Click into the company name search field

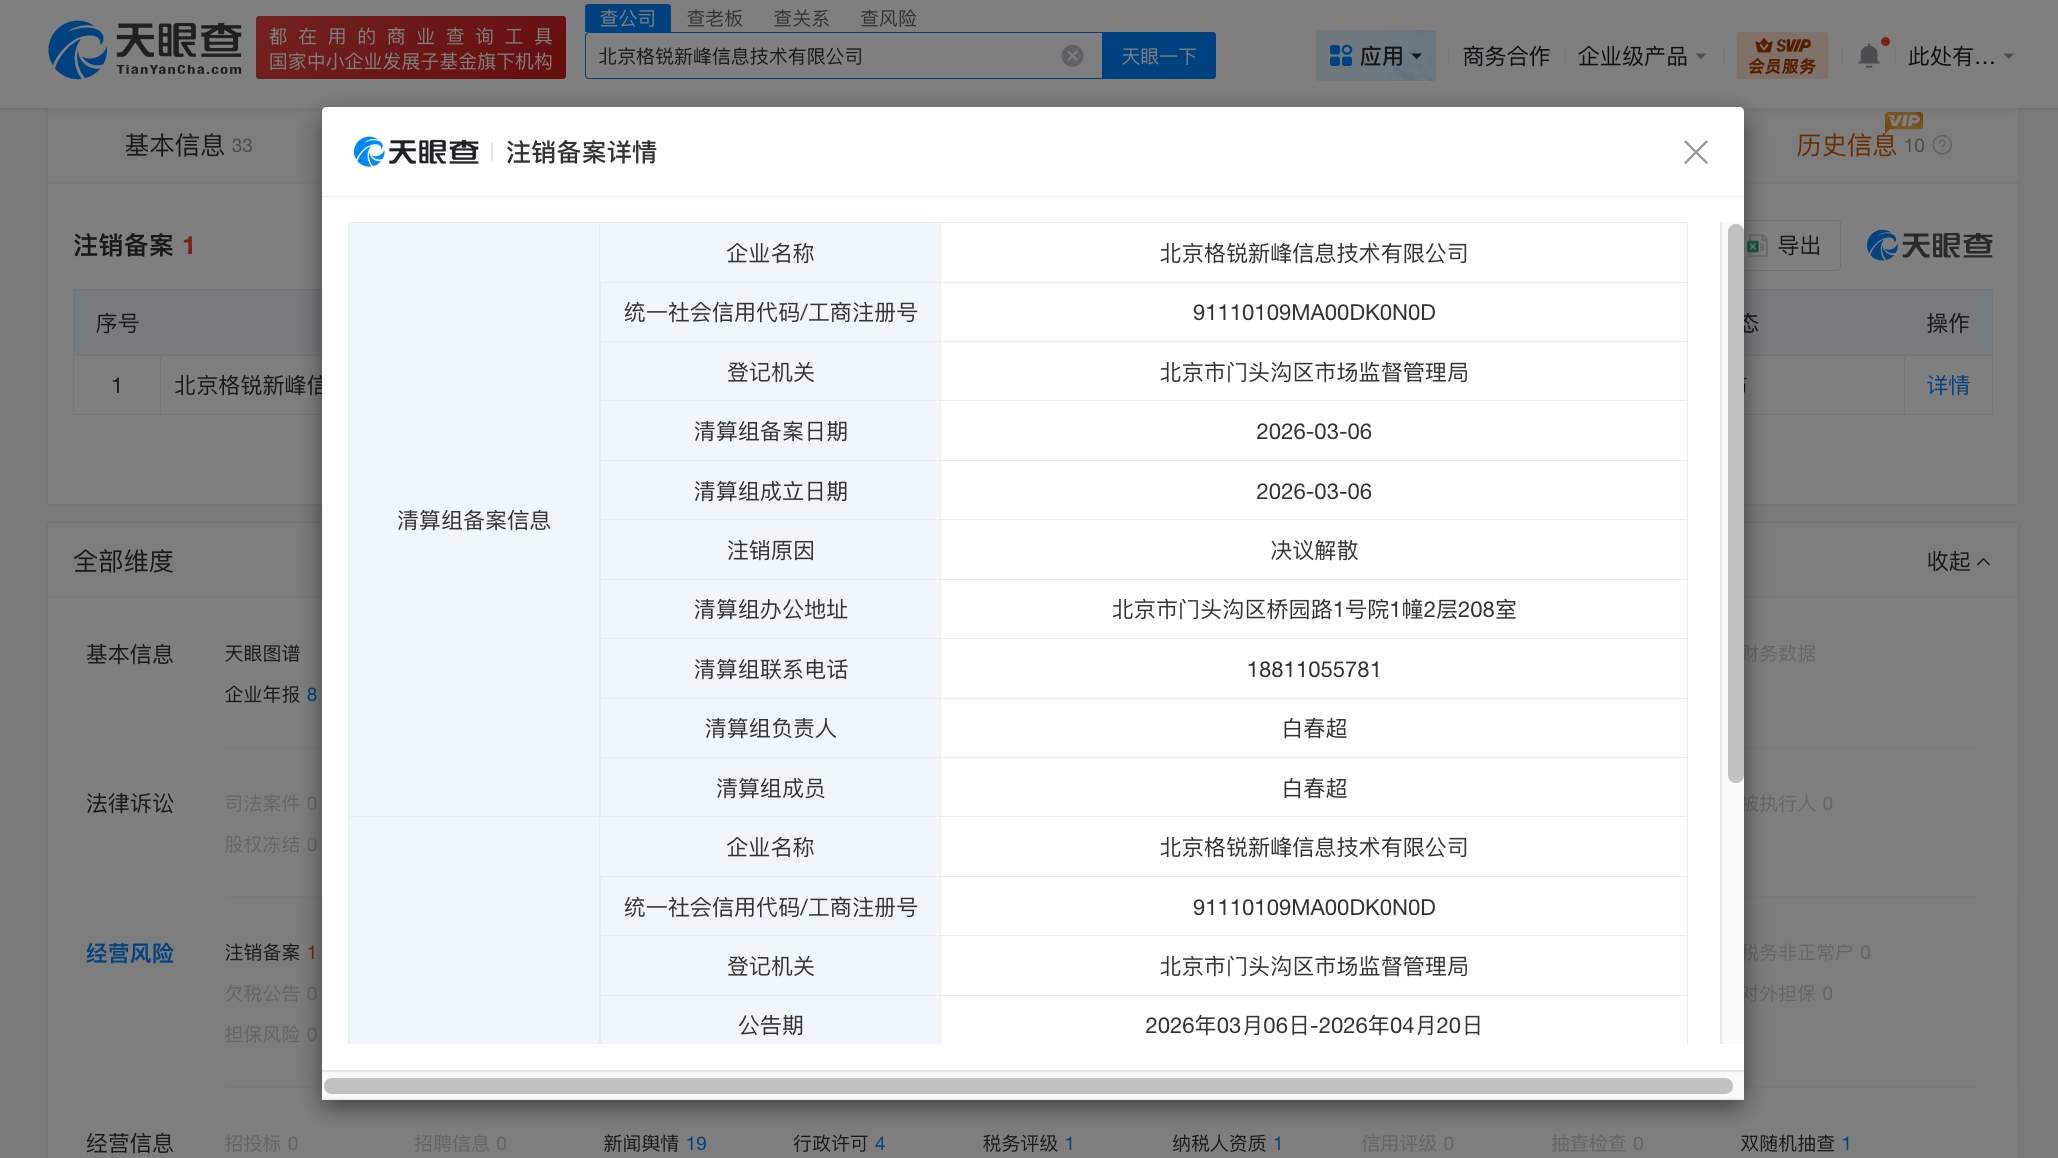820,56
